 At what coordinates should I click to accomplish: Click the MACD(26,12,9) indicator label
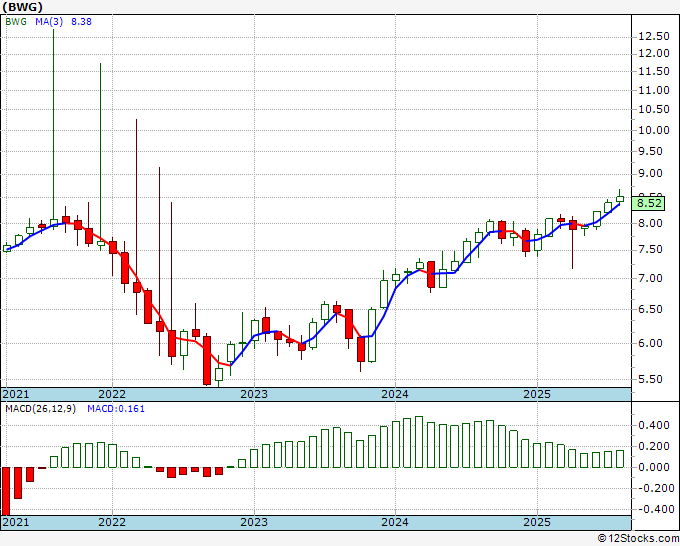(x=40, y=409)
